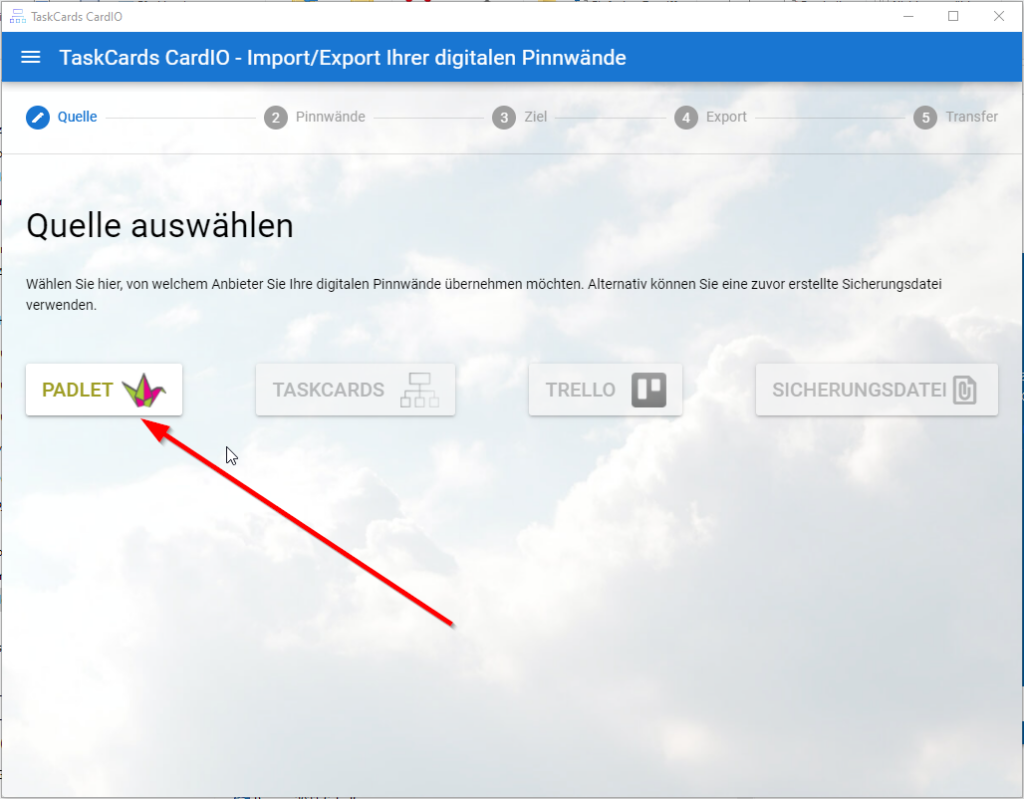Click the step 3 number circle
This screenshot has height=799, width=1024.
(x=504, y=117)
